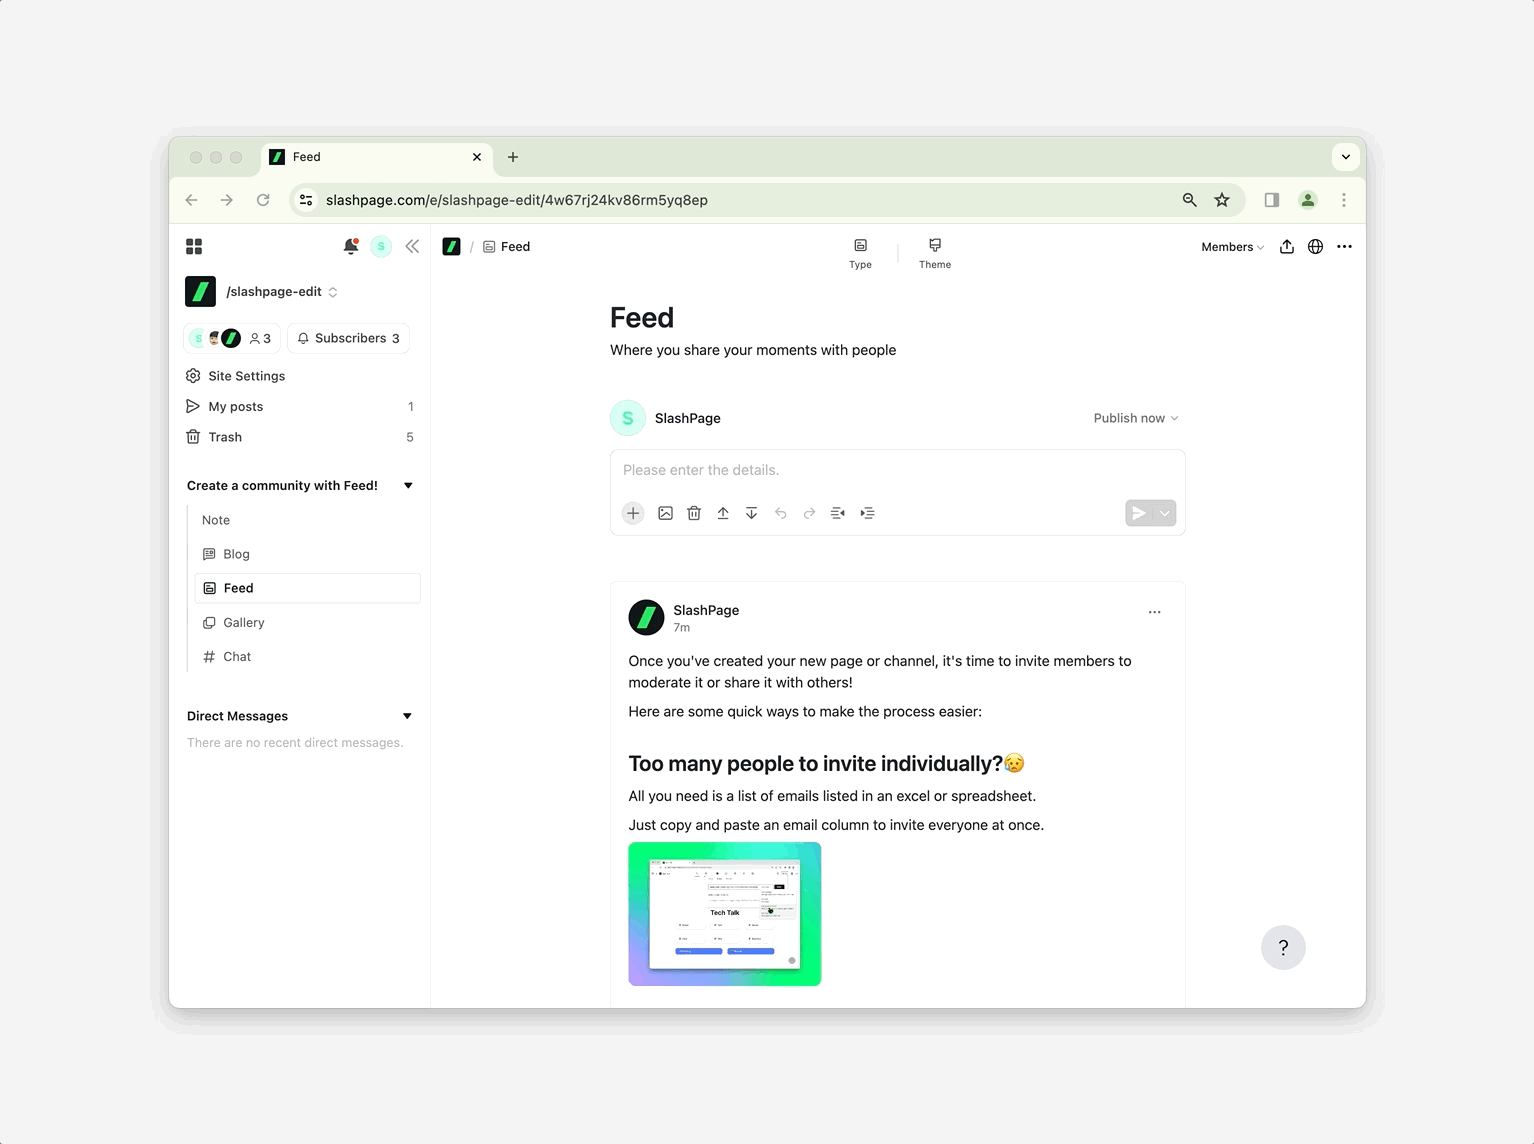The width and height of the screenshot is (1534, 1144).
Task: Open the tab search dropdown
Action: click(x=1346, y=157)
